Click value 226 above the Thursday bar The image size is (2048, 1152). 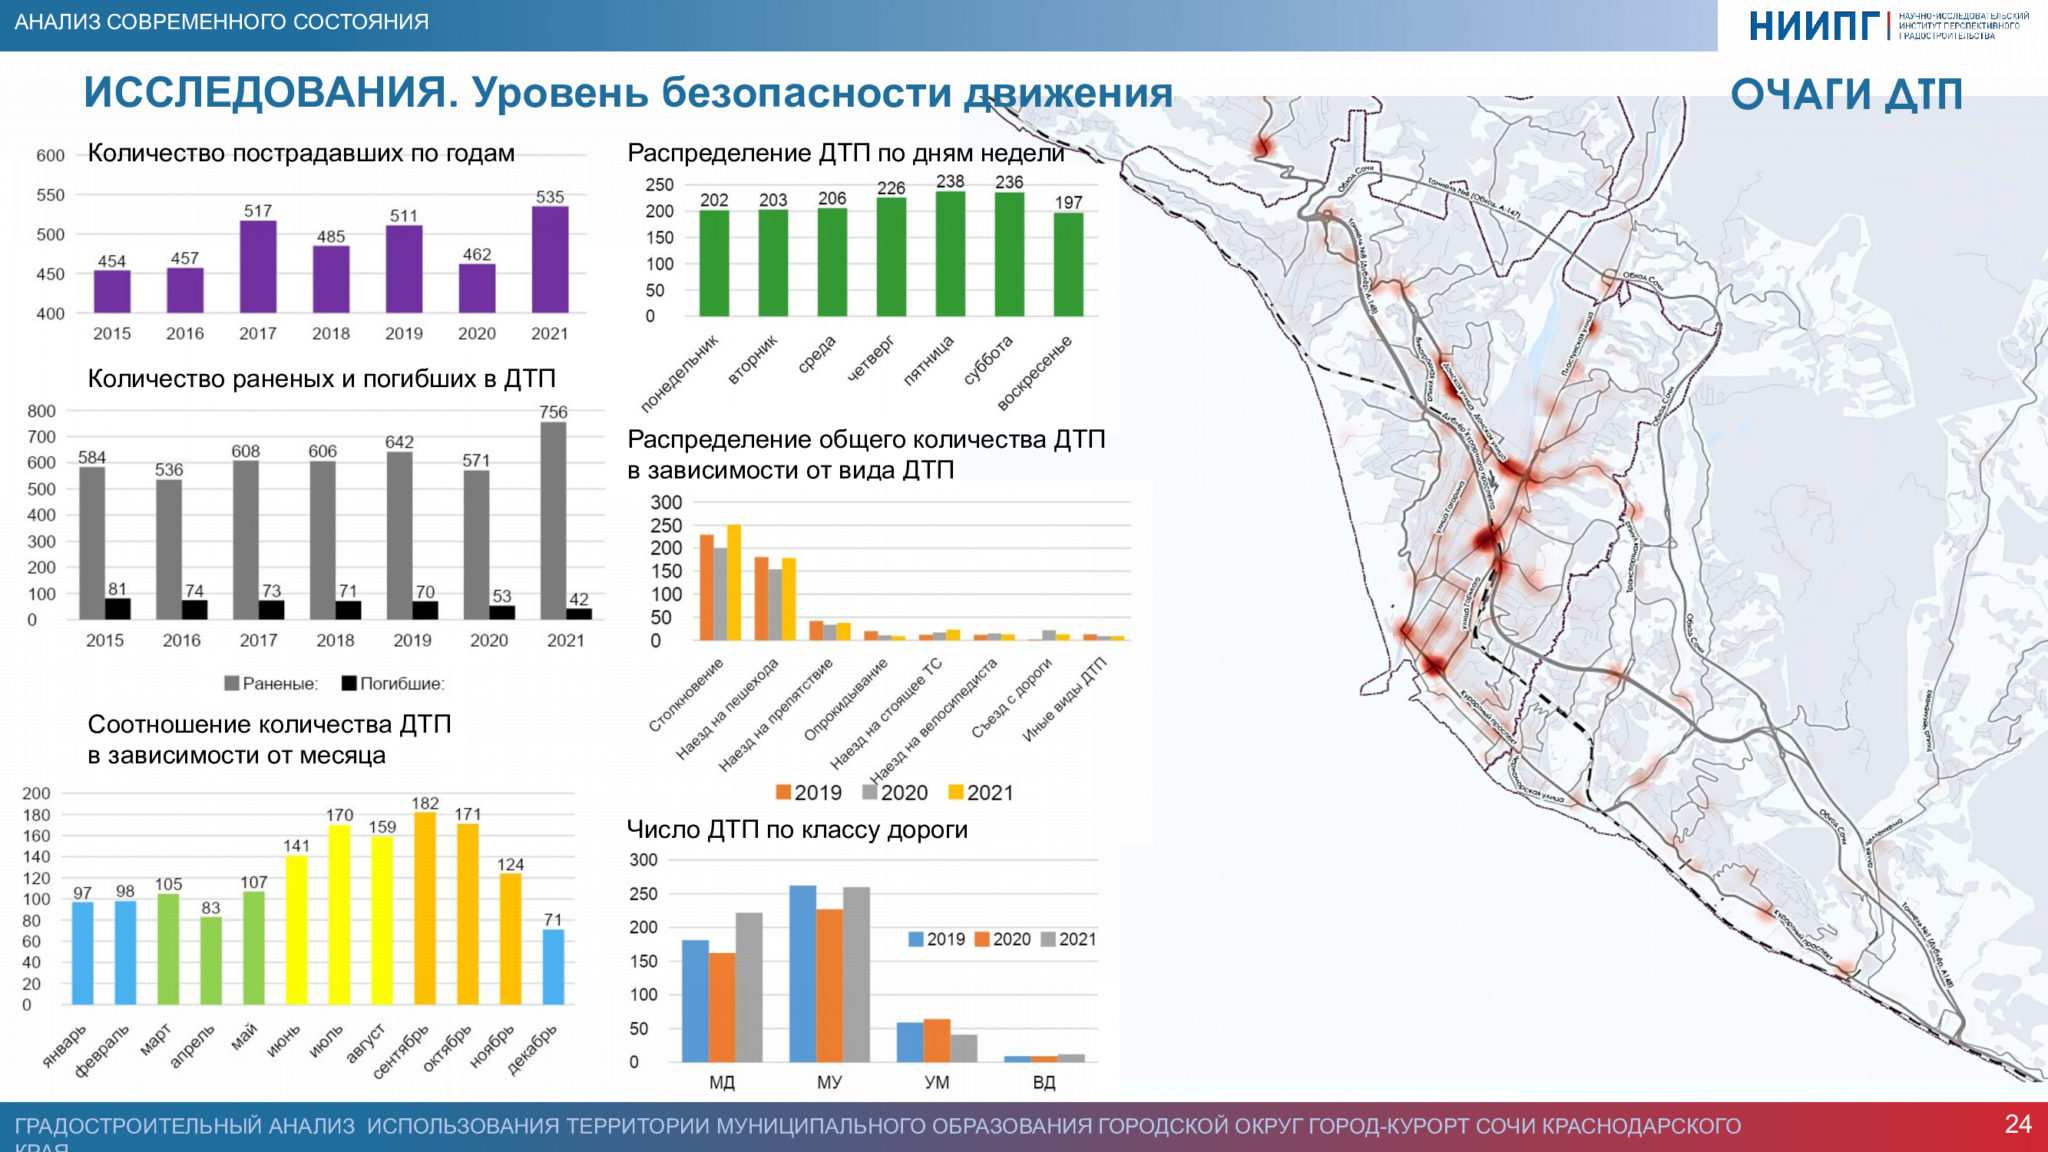(891, 188)
